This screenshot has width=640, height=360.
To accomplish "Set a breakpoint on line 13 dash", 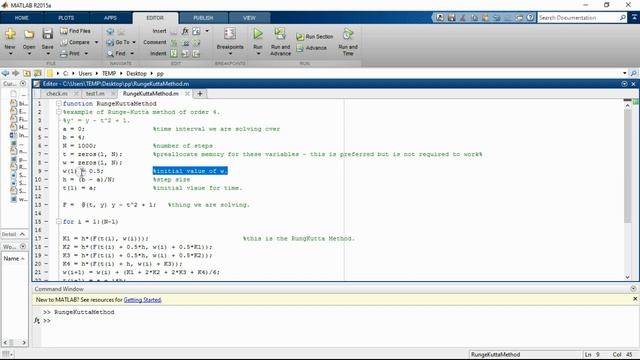I will tap(46, 205).
